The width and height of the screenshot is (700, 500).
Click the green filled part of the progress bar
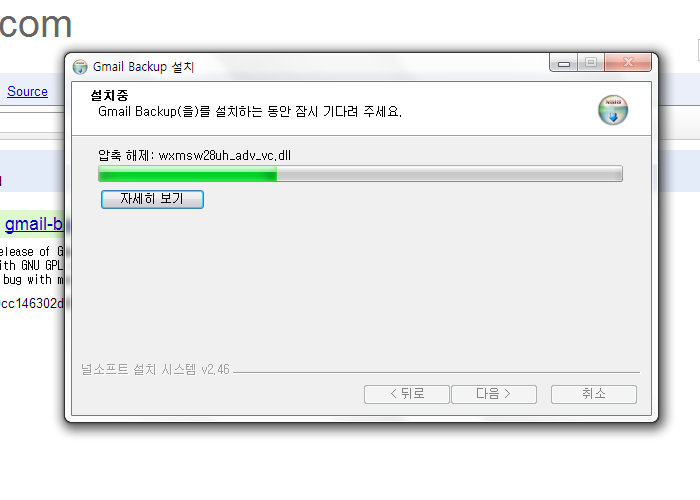point(188,174)
